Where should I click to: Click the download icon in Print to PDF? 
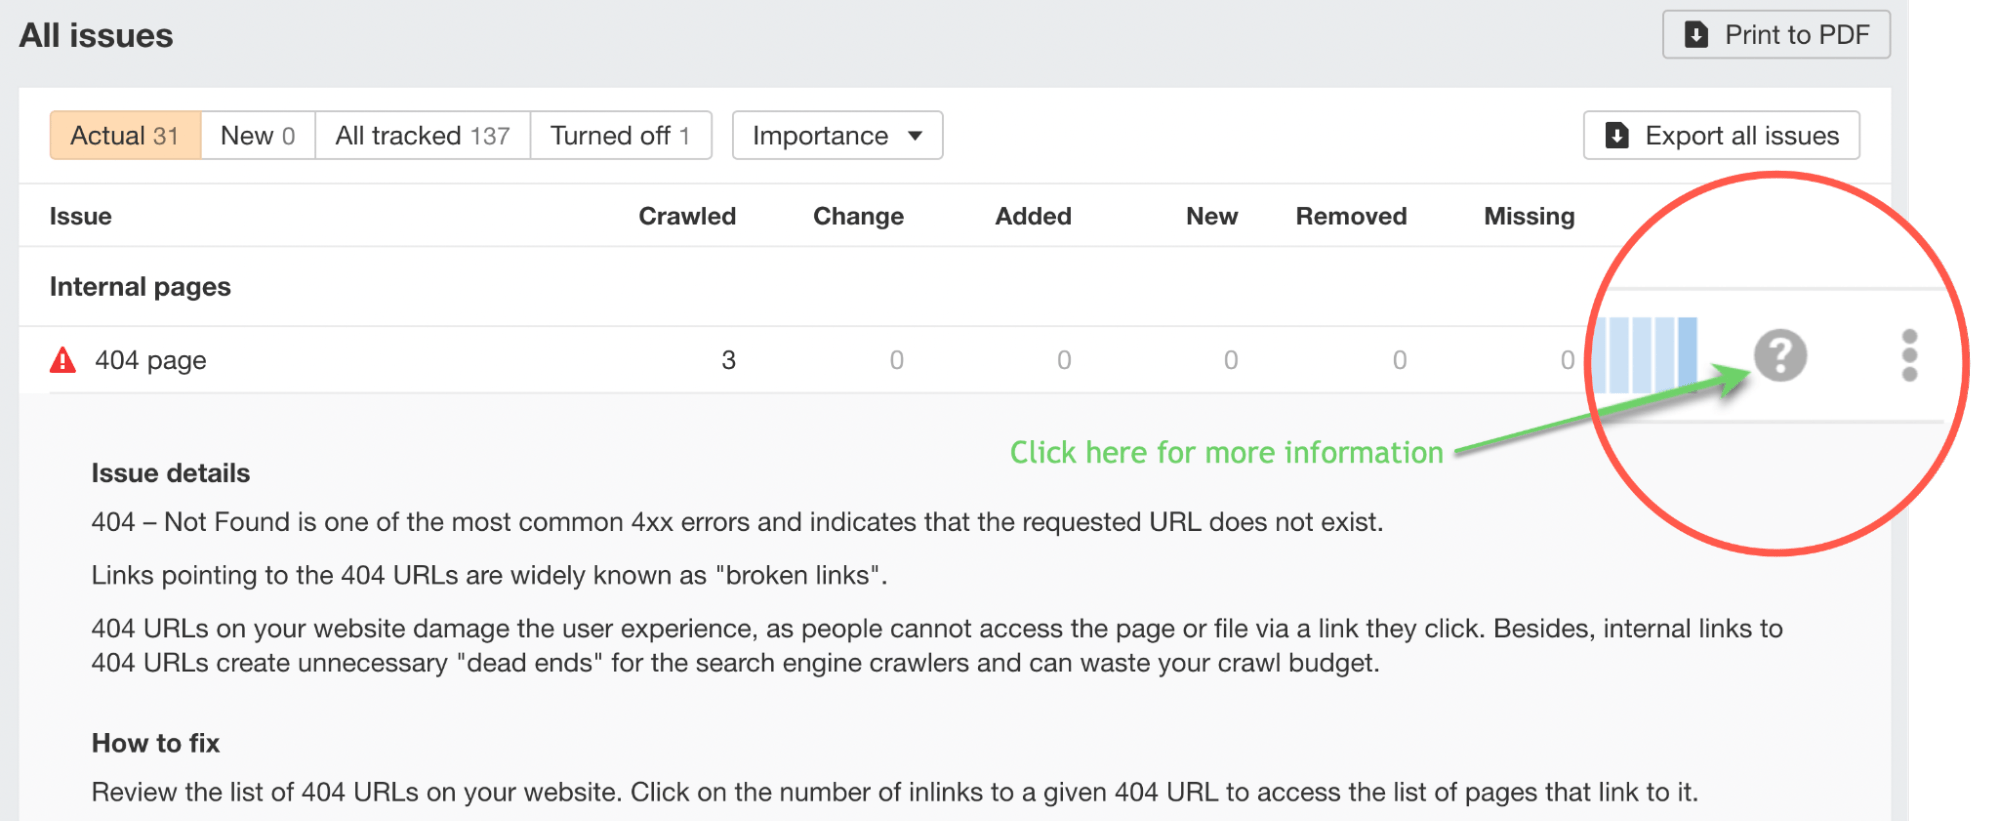pos(1696,35)
